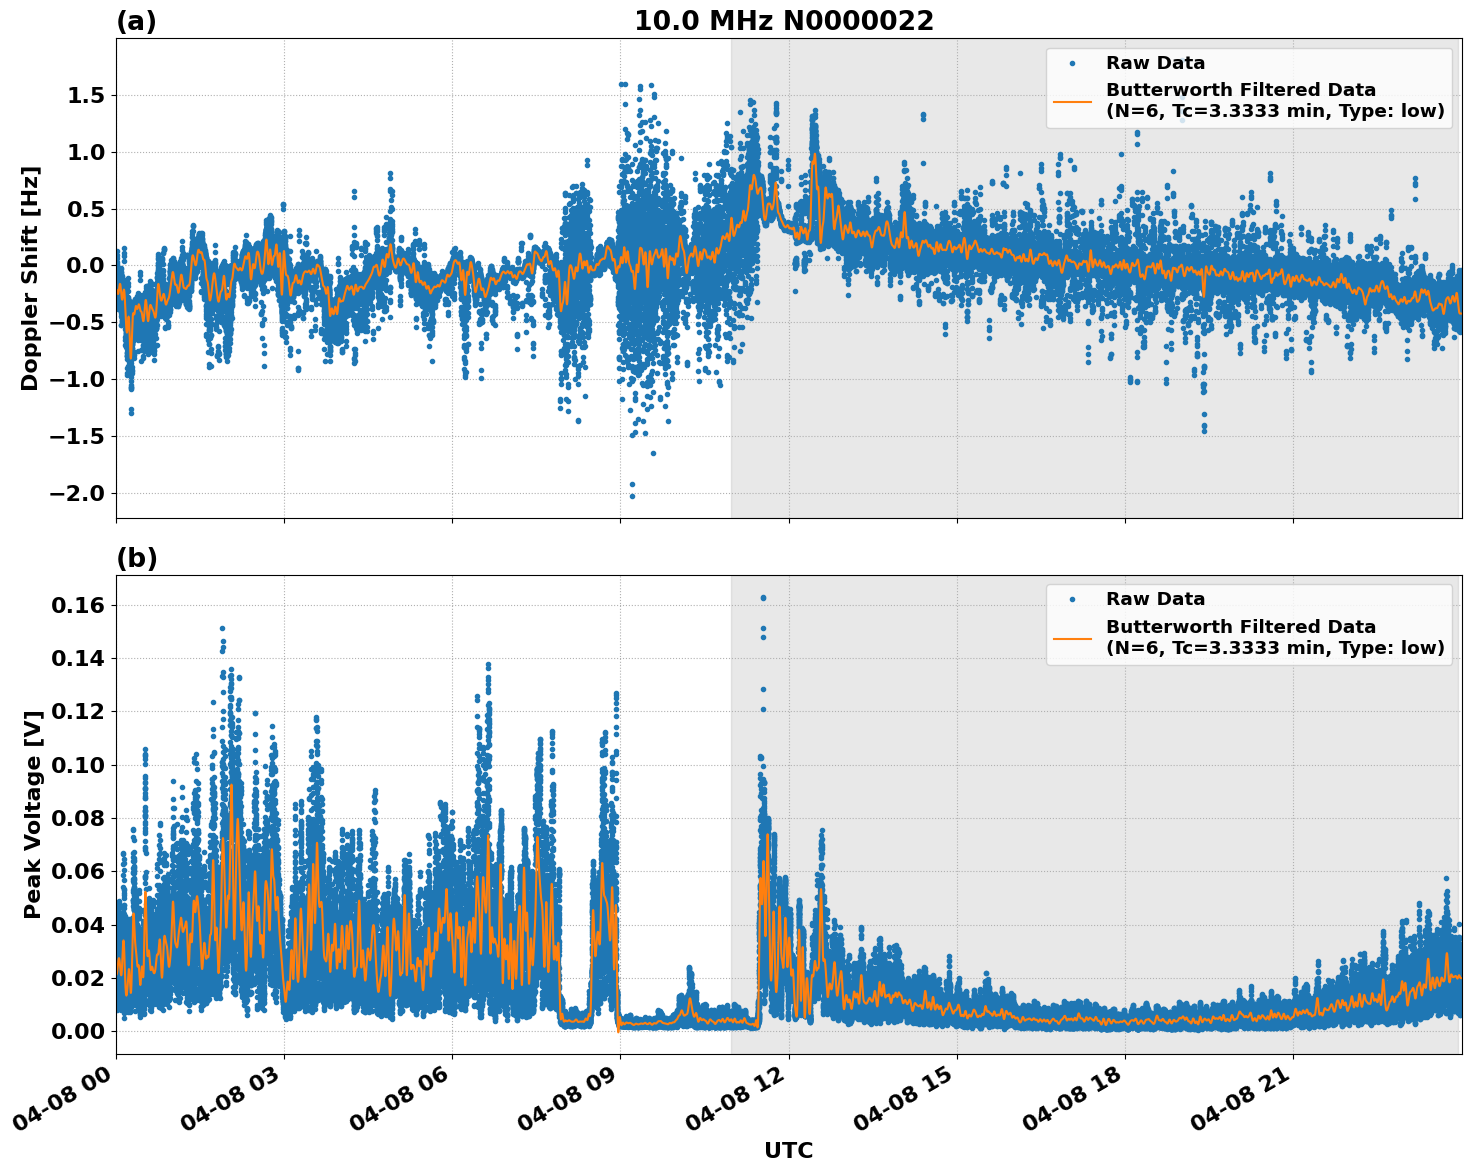Click the 0.16 V outlier point in panel (b)

pos(762,597)
